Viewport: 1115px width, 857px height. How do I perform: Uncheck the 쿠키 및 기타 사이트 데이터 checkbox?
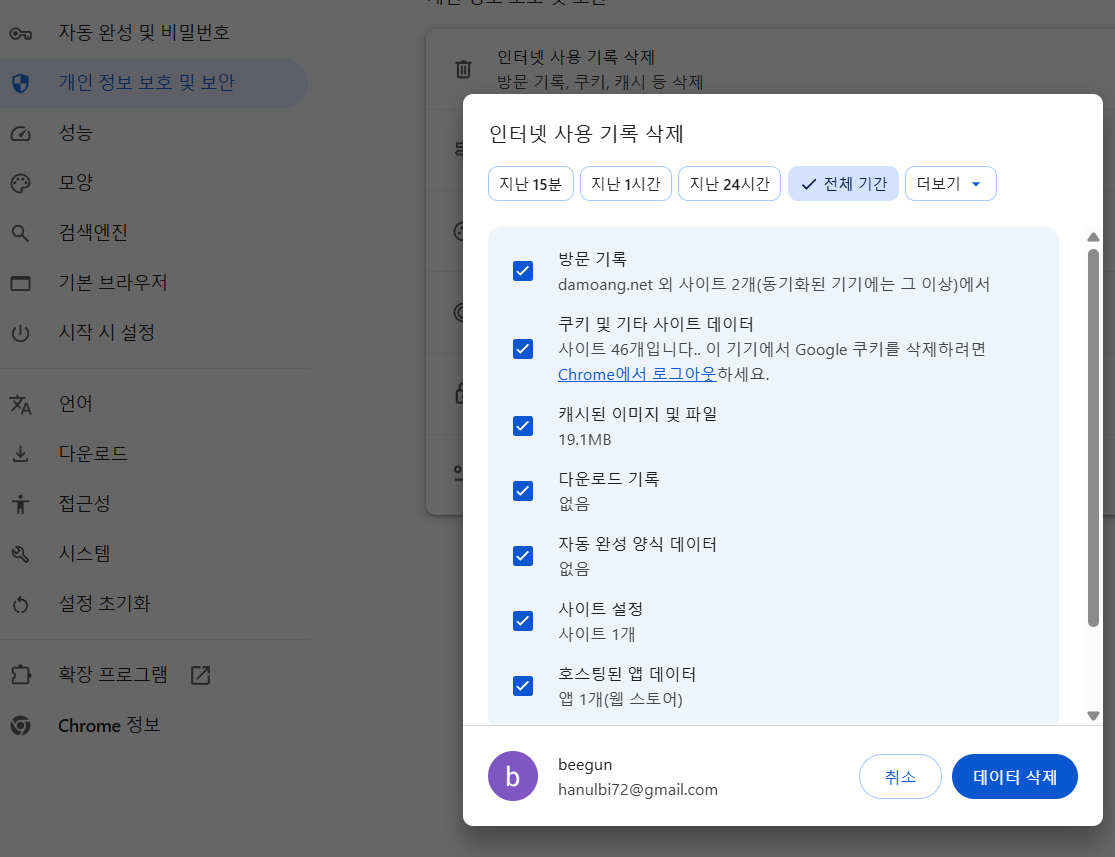point(523,348)
